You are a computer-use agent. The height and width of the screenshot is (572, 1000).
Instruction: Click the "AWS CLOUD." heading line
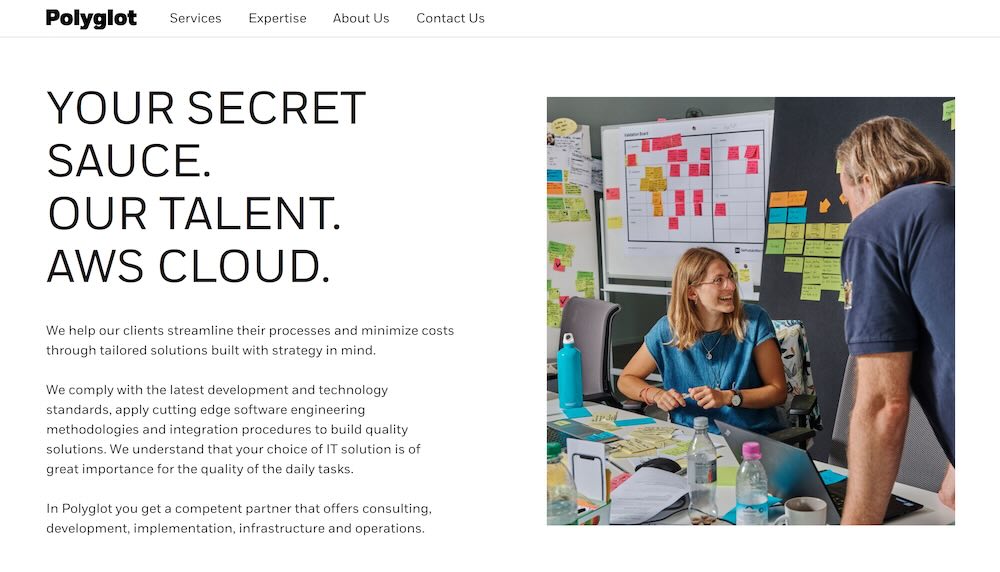(188, 265)
